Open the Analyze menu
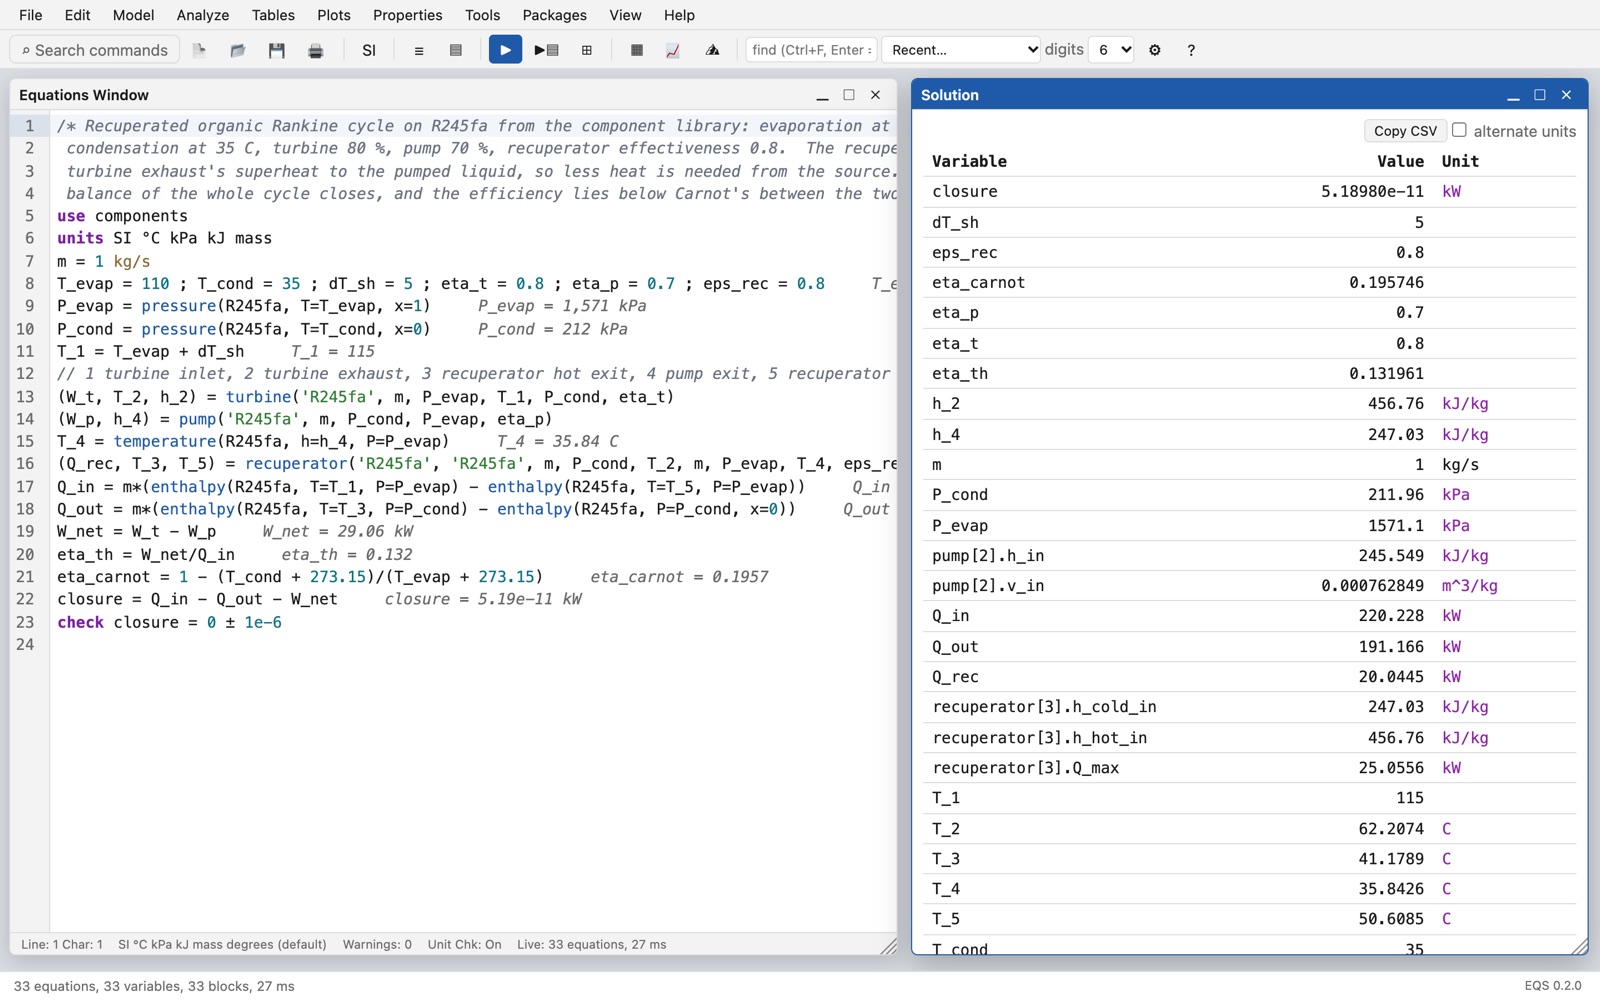The image size is (1600, 1000). [x=203, y=15]
